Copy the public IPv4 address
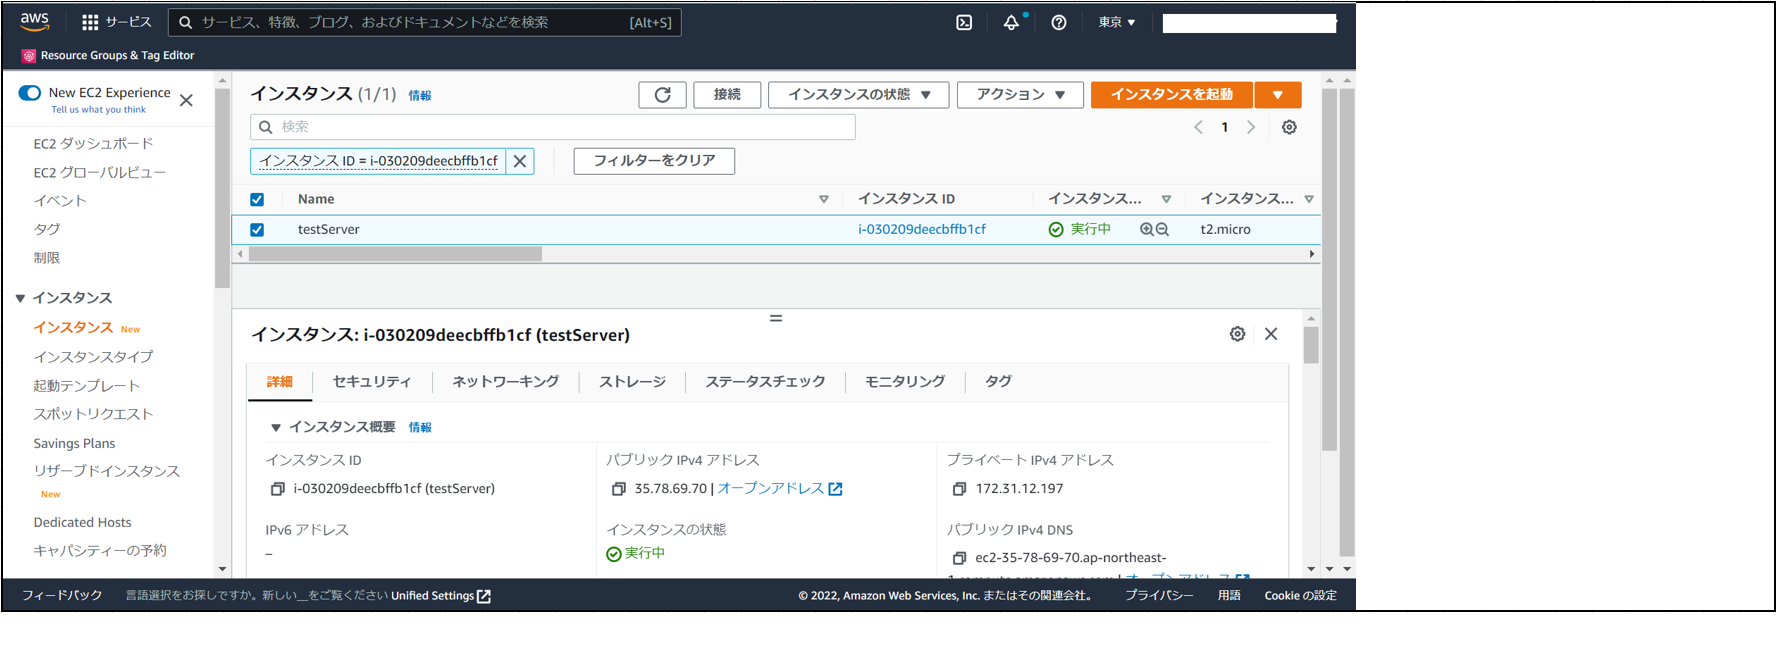Screen dimensions: 1776x648 (619, 489)
